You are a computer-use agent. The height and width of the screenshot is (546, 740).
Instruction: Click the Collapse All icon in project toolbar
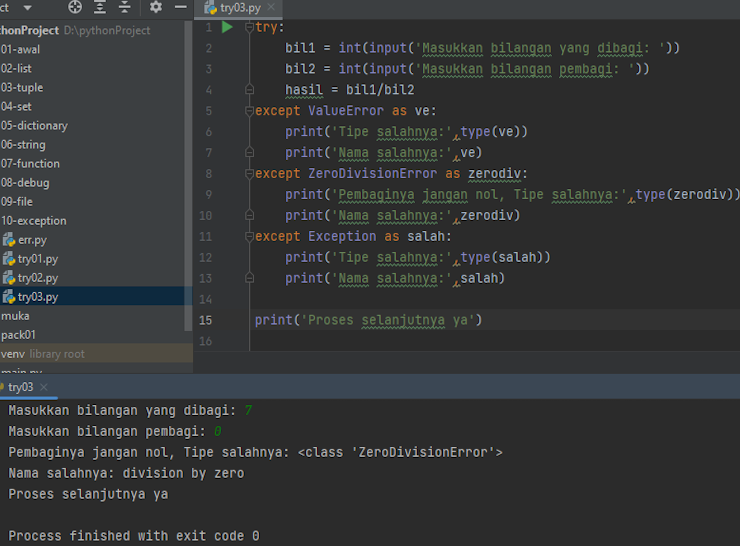(125, 7)
